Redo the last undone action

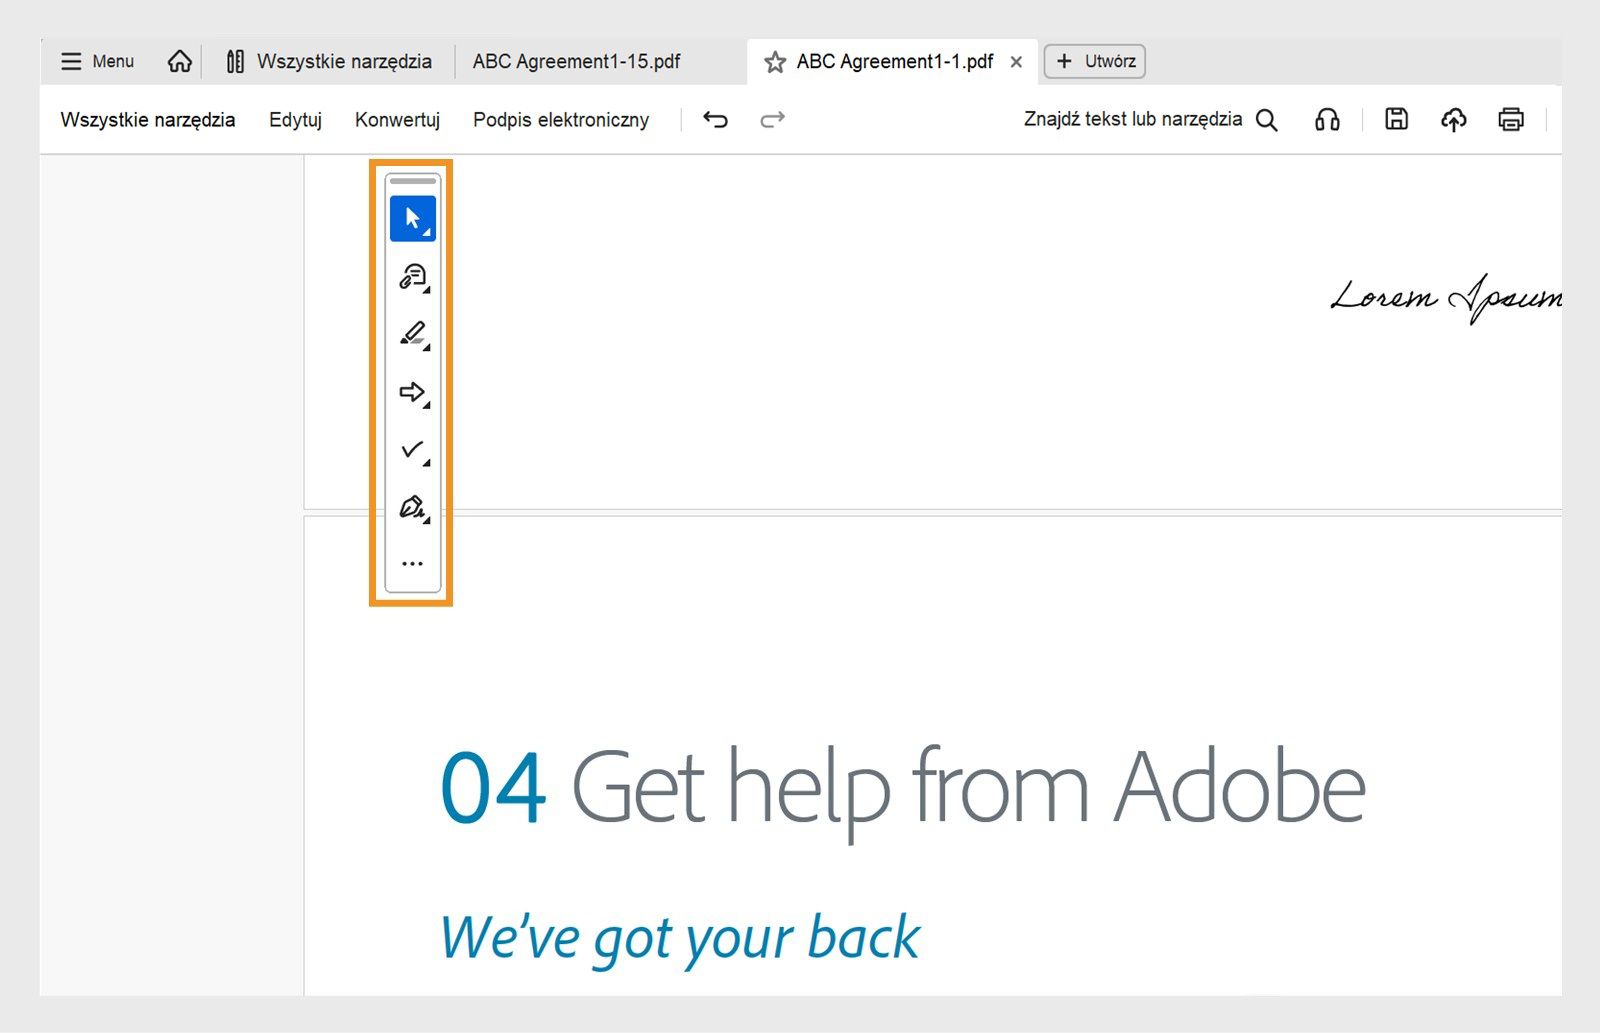click(772, 120)
